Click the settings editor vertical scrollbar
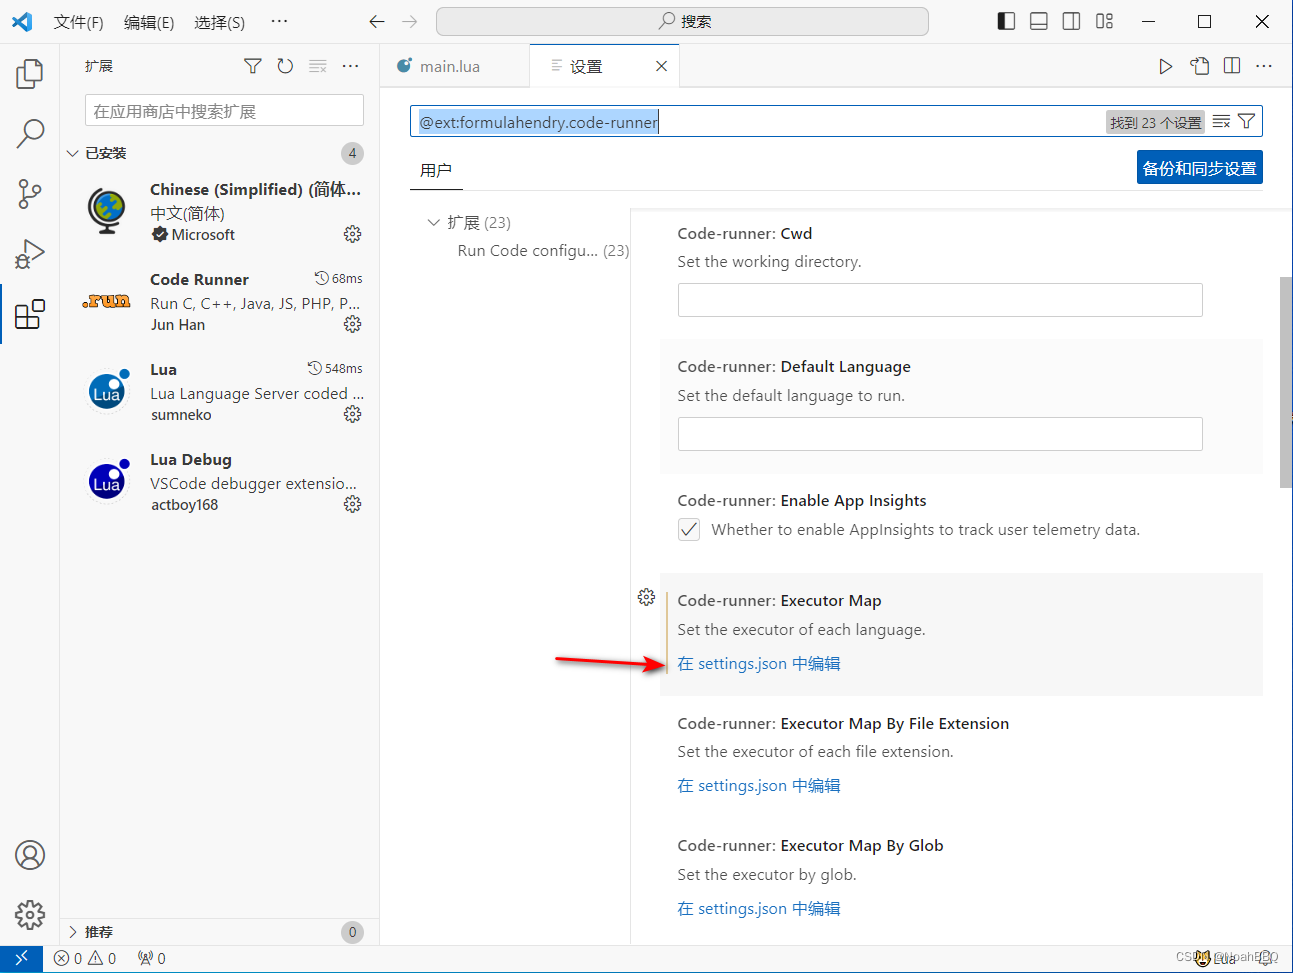Image resolution: width=1293 pixels, height=973 pixels. coord(1286,382)
